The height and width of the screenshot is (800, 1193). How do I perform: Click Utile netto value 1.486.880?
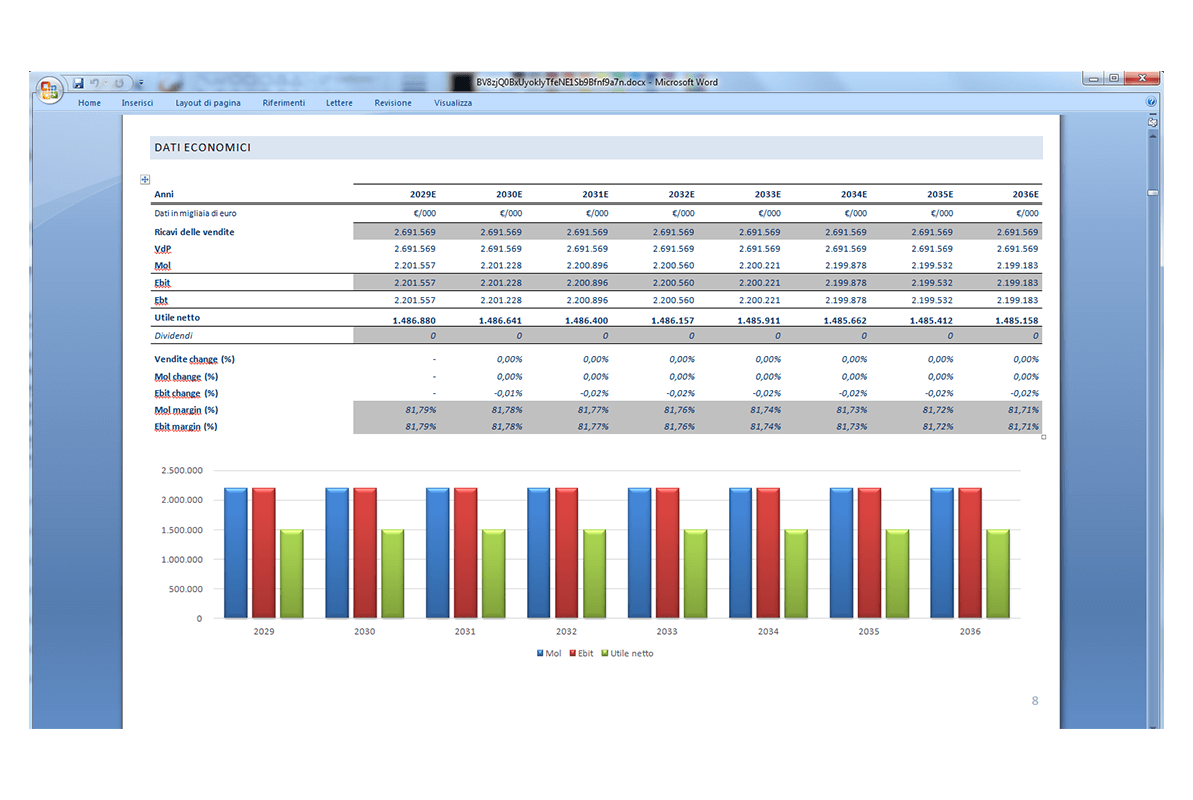[414, 320]
